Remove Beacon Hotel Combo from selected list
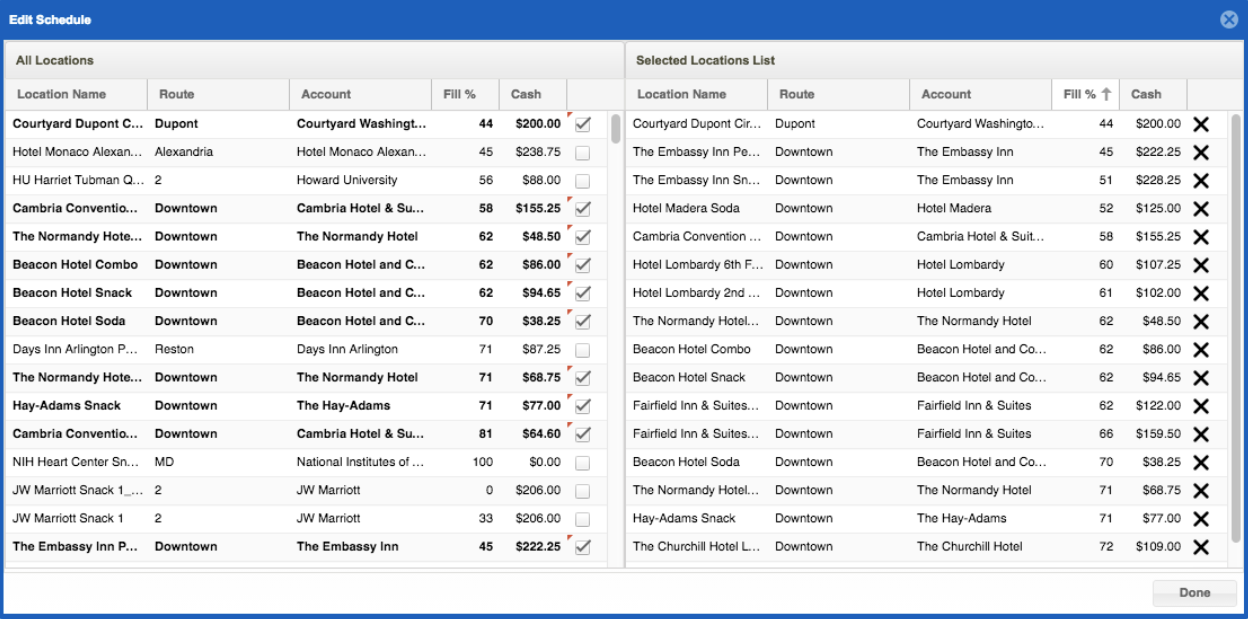The image size is (1248, 620). [x=1201, y=349]
